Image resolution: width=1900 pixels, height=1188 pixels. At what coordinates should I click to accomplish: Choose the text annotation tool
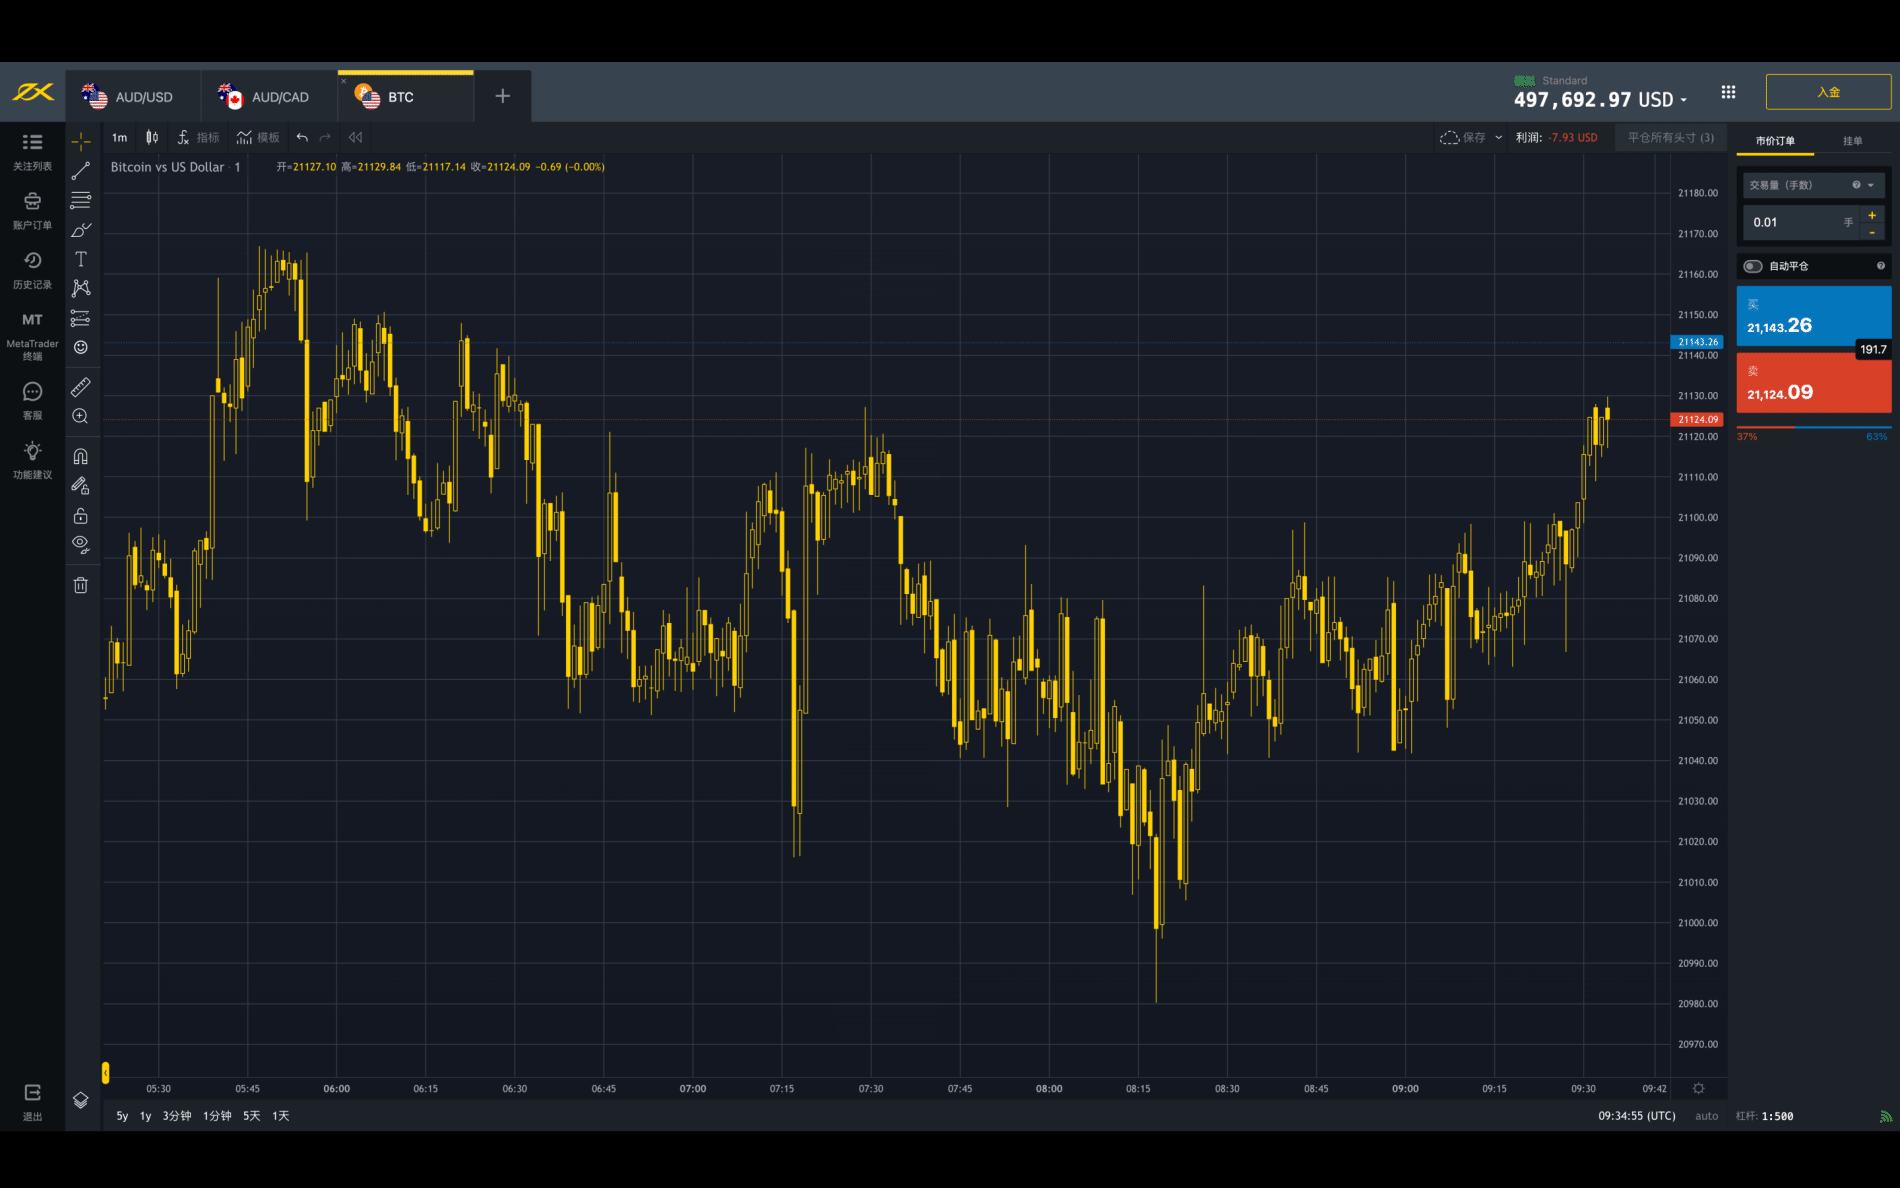click(81, 259)
